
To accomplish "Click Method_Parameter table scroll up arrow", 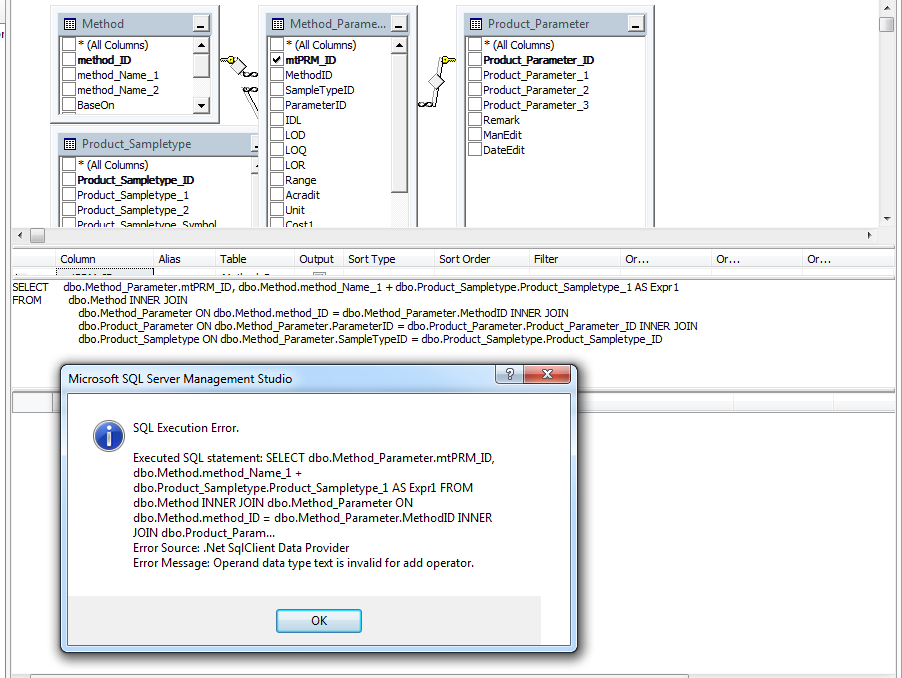I will (x=399, y=45).
